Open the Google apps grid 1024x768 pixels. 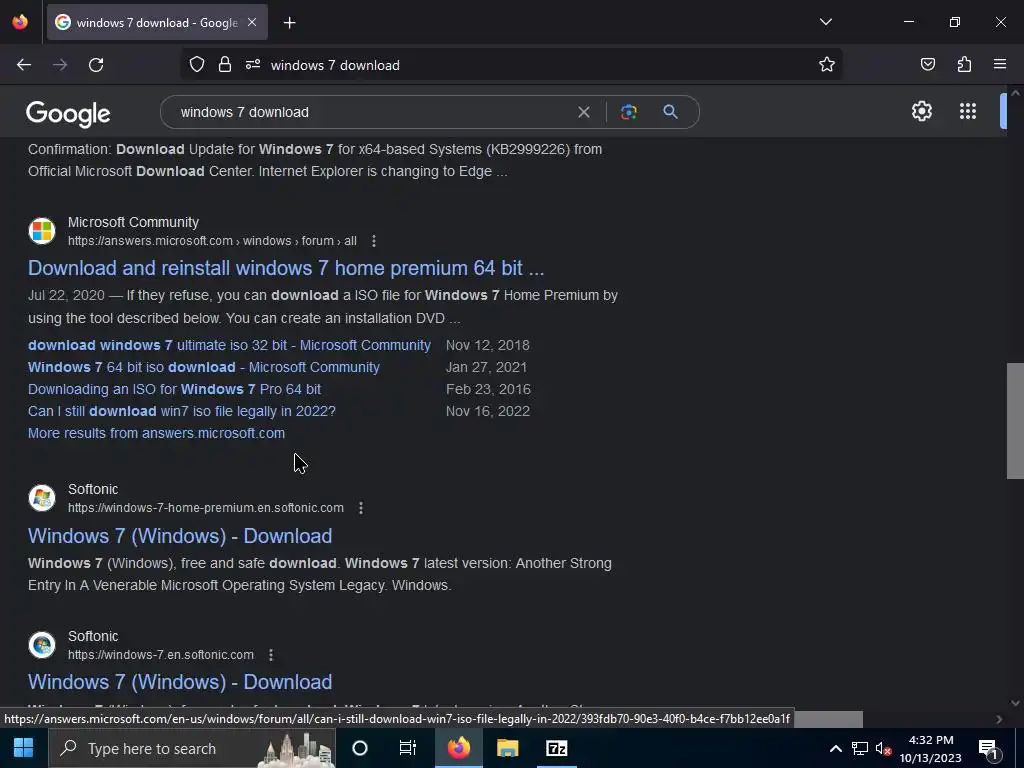click(x=968, y=111)
